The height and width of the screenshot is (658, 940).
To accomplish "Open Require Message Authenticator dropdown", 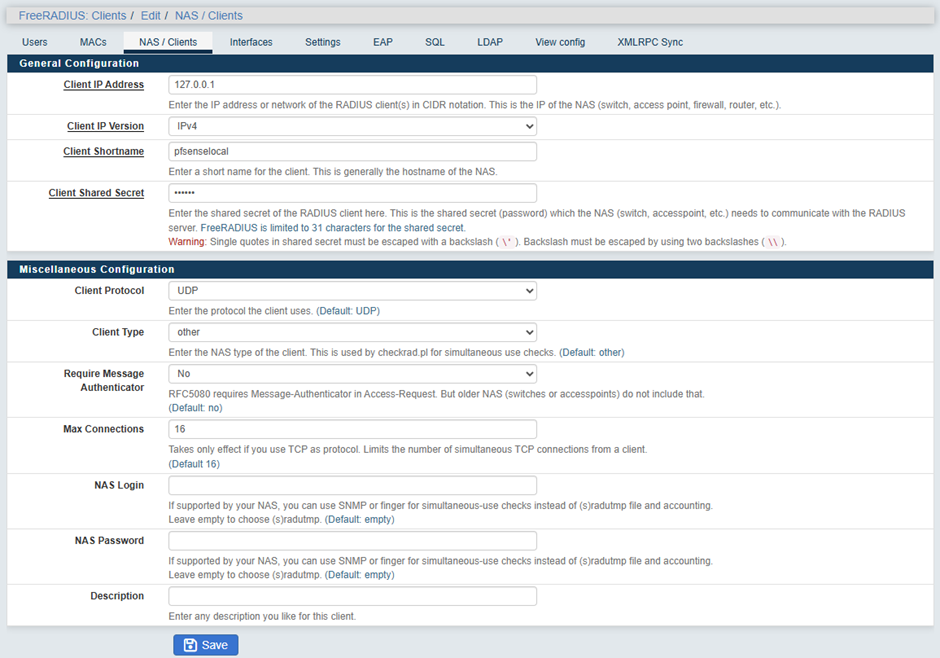I will coord(352,374).
